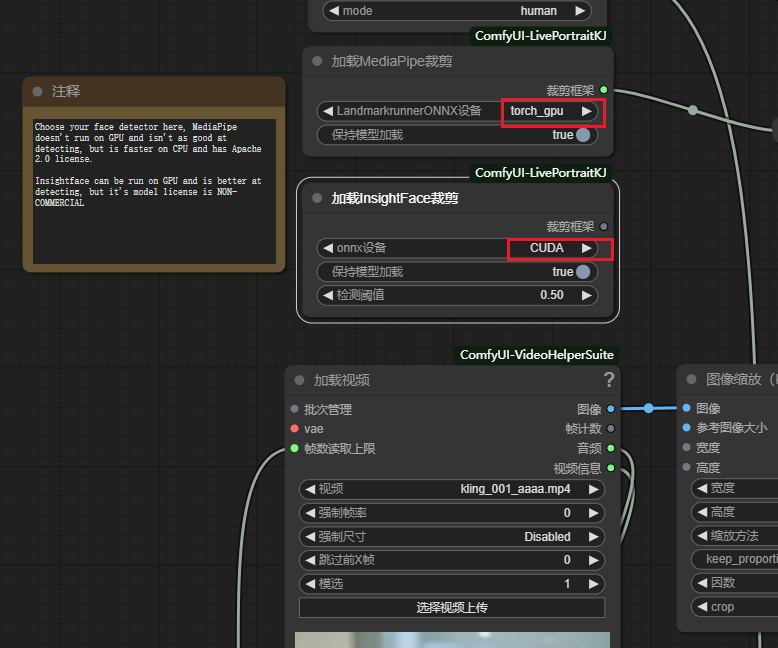Viewport: 778px width, 648px height.
Task: Open the help question mark on 加载视频
Action: (608, 380)
